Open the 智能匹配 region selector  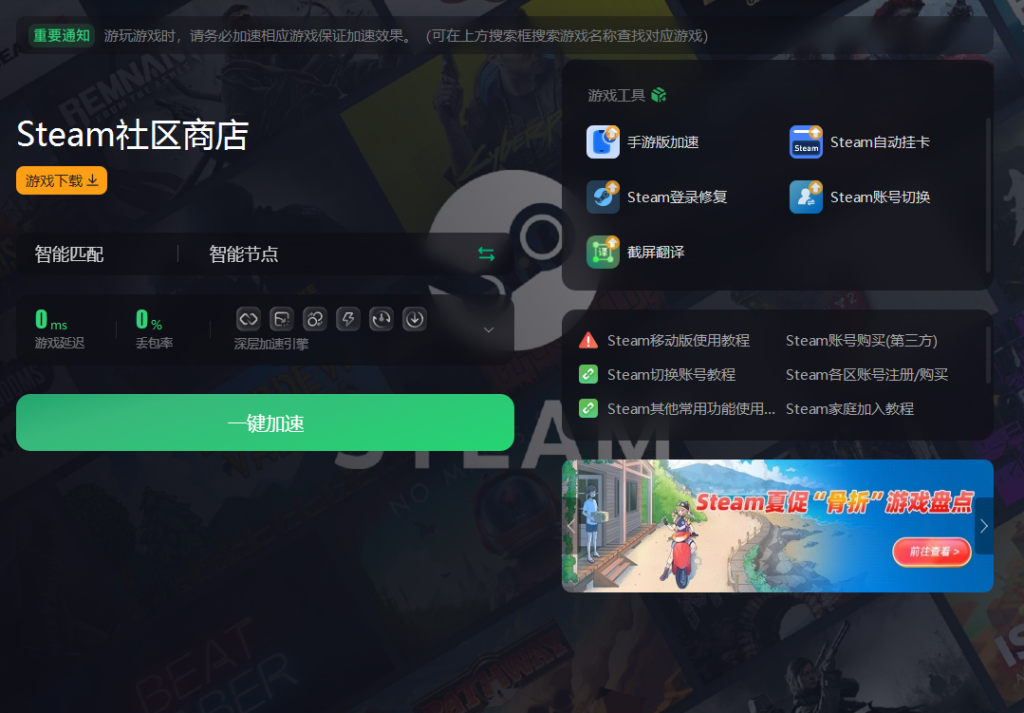click(x=69, y=254)
